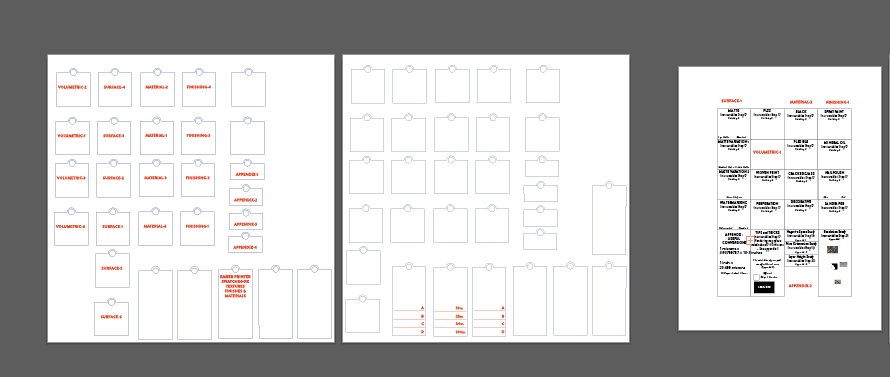Select the APPENDIX-3 tag label

(245, 225)
